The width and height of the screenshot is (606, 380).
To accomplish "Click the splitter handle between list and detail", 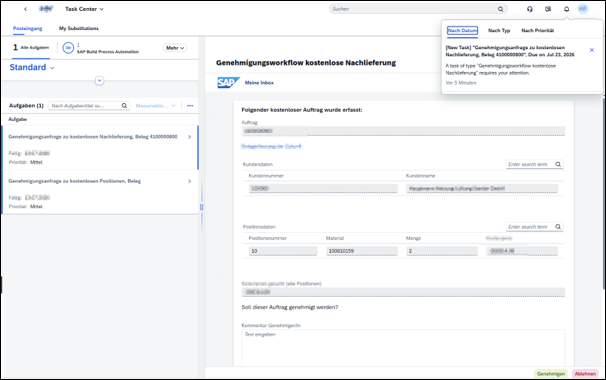I will [x=201, y=207].
